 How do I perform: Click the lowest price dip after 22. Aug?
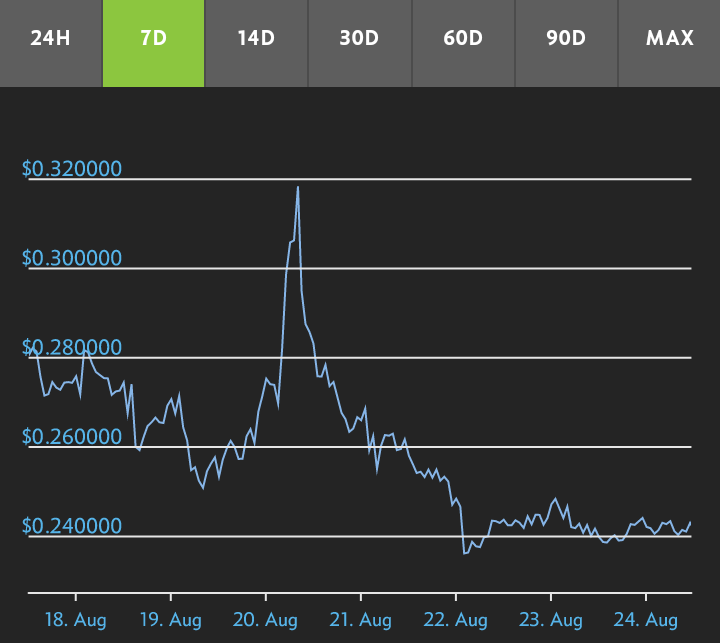point(464,553)
